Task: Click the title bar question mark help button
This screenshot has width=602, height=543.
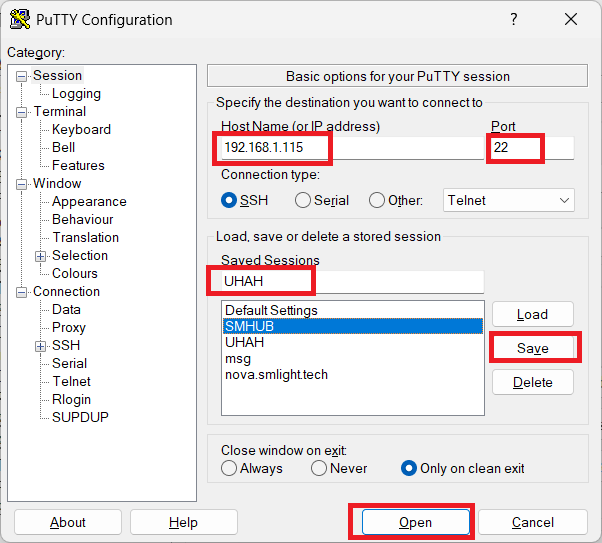Action: pos(514,20)
